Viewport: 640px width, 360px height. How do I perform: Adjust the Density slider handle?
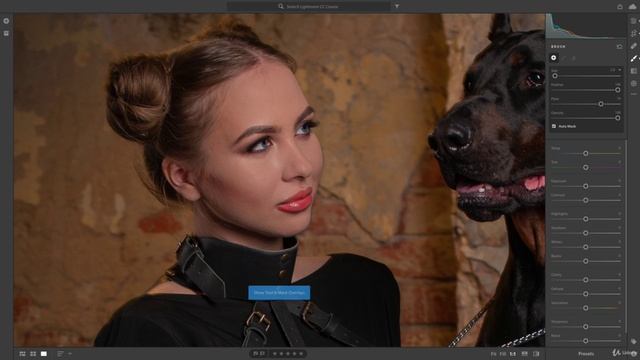tap(618, 118)
